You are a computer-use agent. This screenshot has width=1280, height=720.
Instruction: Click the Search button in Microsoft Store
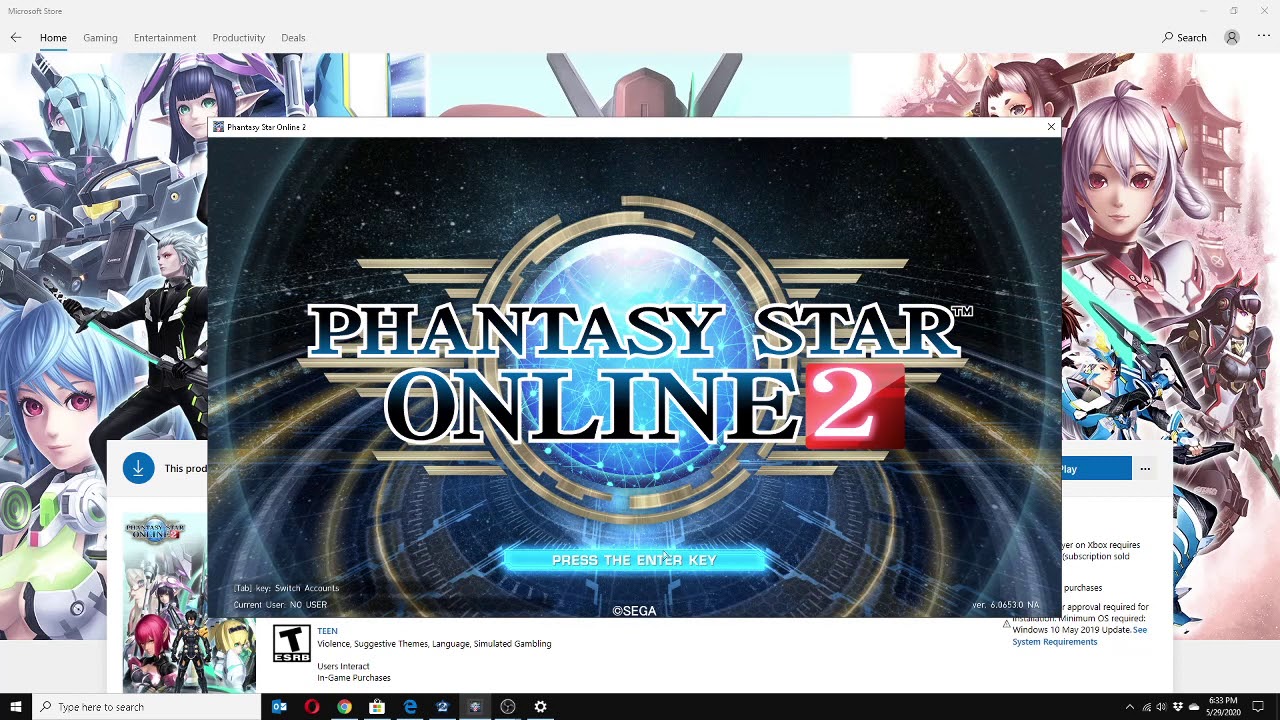pos(1185,38)
